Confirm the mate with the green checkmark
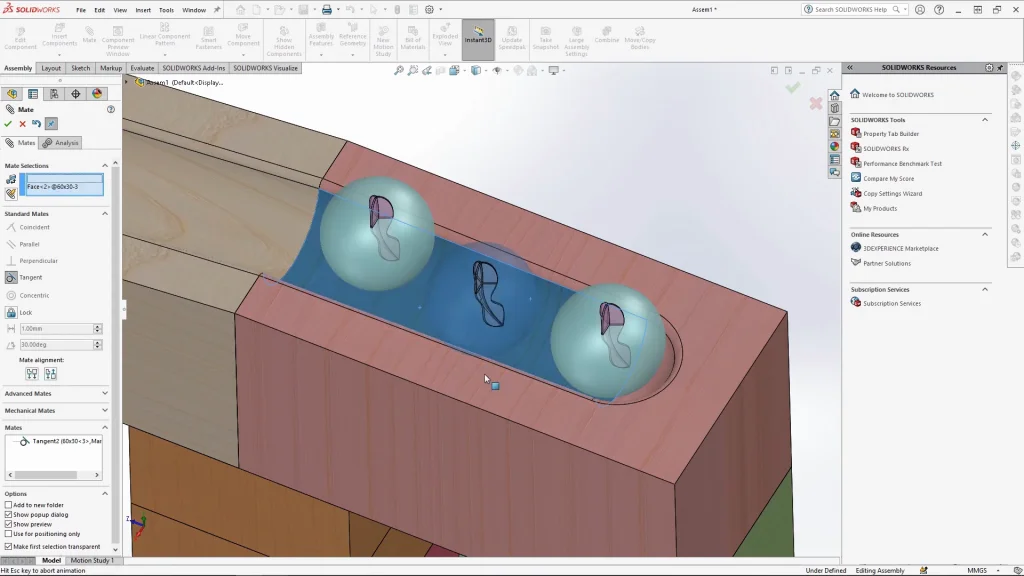Screen dimensions: 1024x576 (9, 124)
